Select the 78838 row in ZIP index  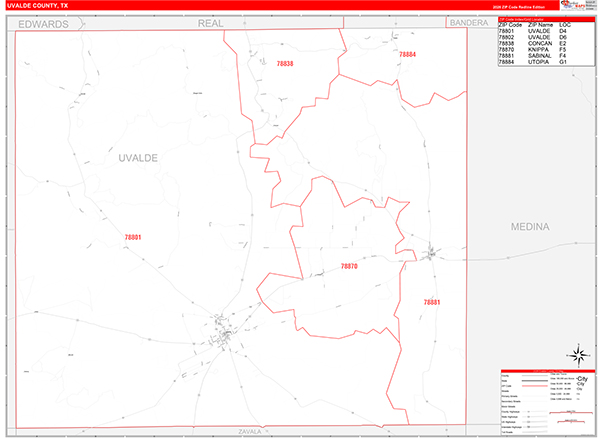[x=546, y=43]
